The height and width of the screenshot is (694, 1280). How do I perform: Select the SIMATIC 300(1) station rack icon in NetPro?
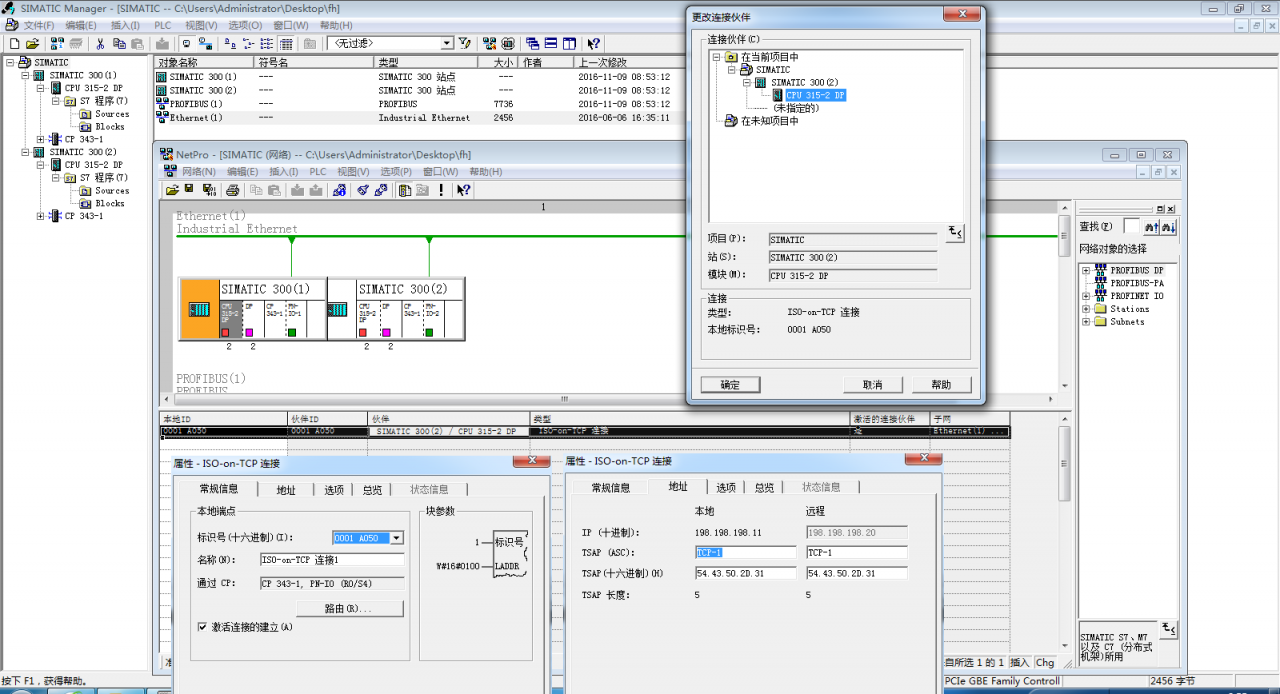point(199,309)
